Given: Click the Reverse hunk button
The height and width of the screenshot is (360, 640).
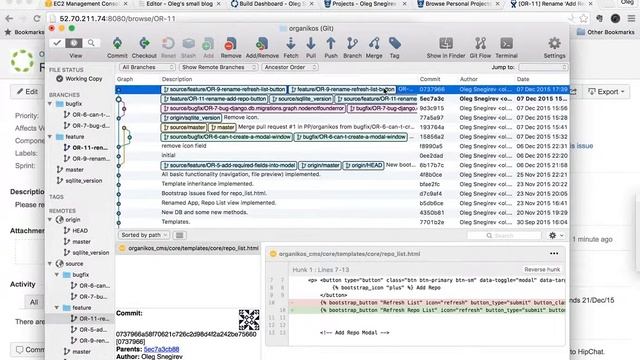Looking at the screenshot, I should pyautogui.click(x=542, y=270).
